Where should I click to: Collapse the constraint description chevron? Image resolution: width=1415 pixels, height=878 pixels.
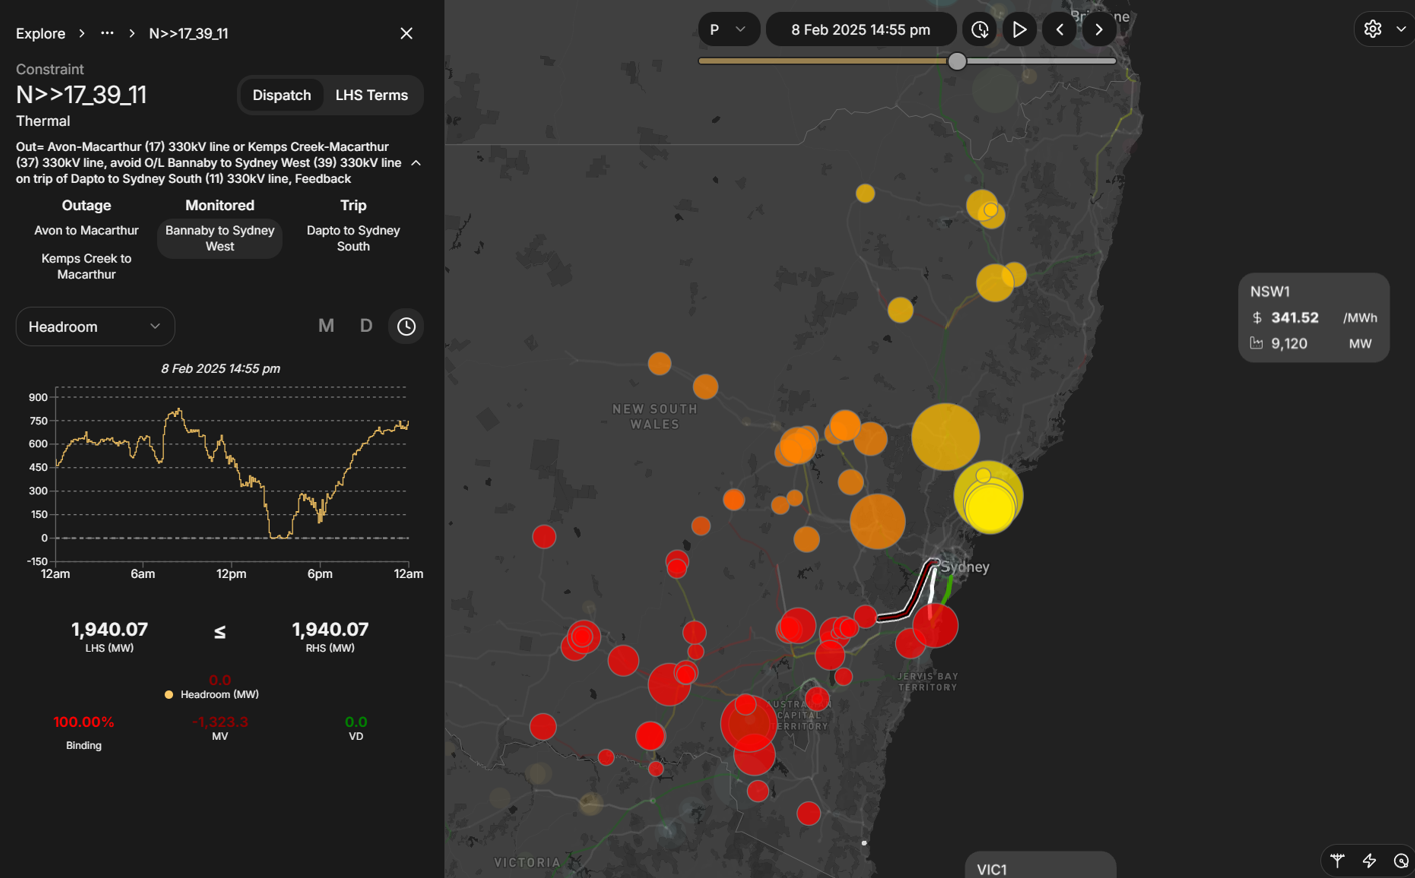[416, 163]
